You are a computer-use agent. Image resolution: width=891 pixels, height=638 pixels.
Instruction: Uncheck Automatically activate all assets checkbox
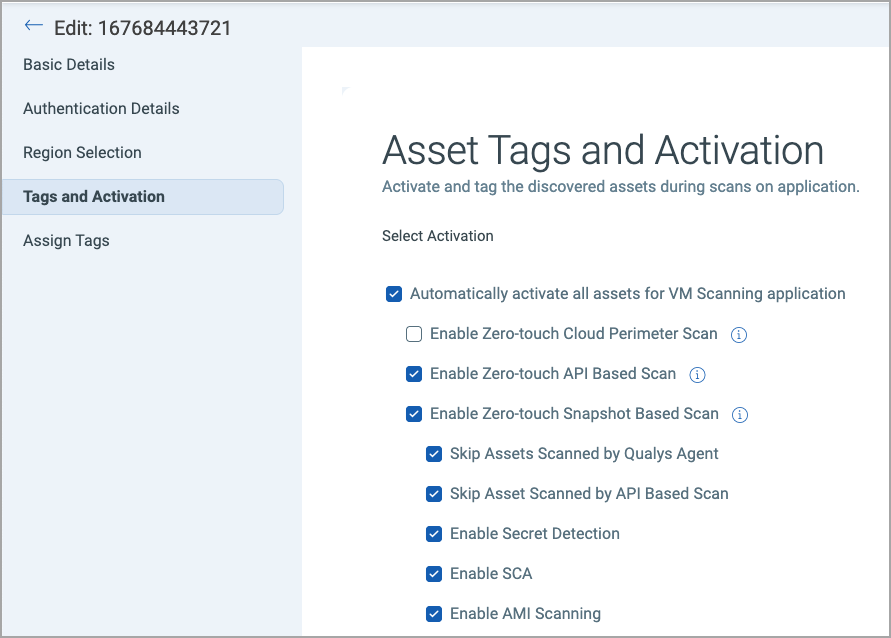tap(394, 294)
